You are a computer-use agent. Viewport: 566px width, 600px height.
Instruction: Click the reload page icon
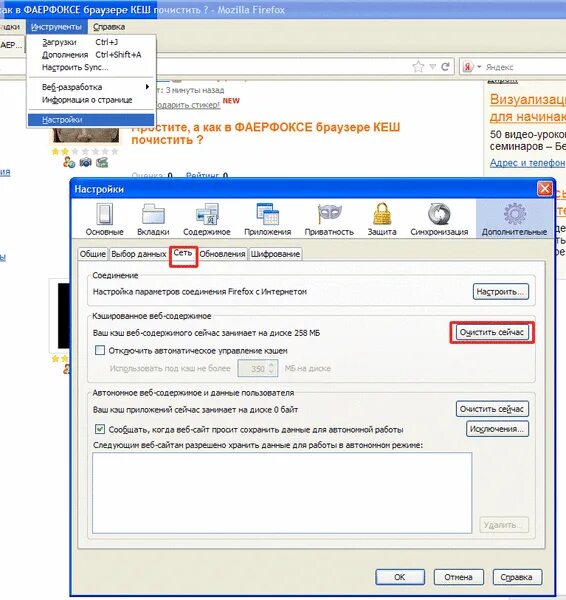coord(445,67)
